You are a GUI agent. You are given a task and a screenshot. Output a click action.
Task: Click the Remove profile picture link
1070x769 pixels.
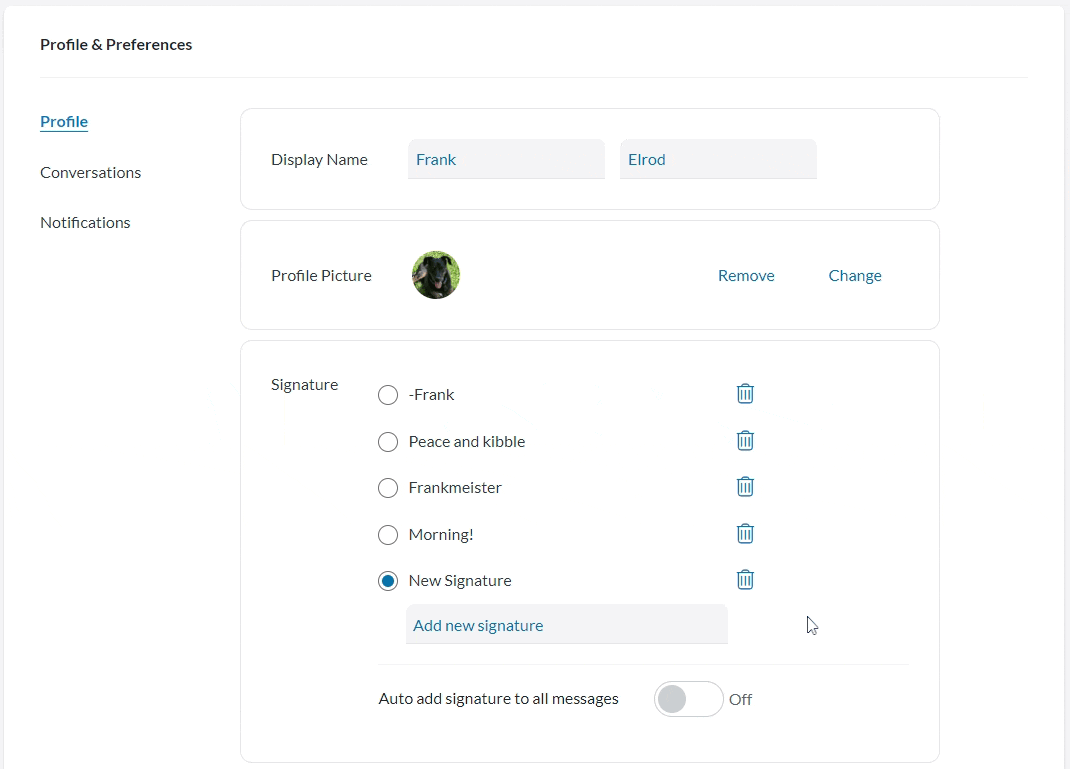pos(746,276)
